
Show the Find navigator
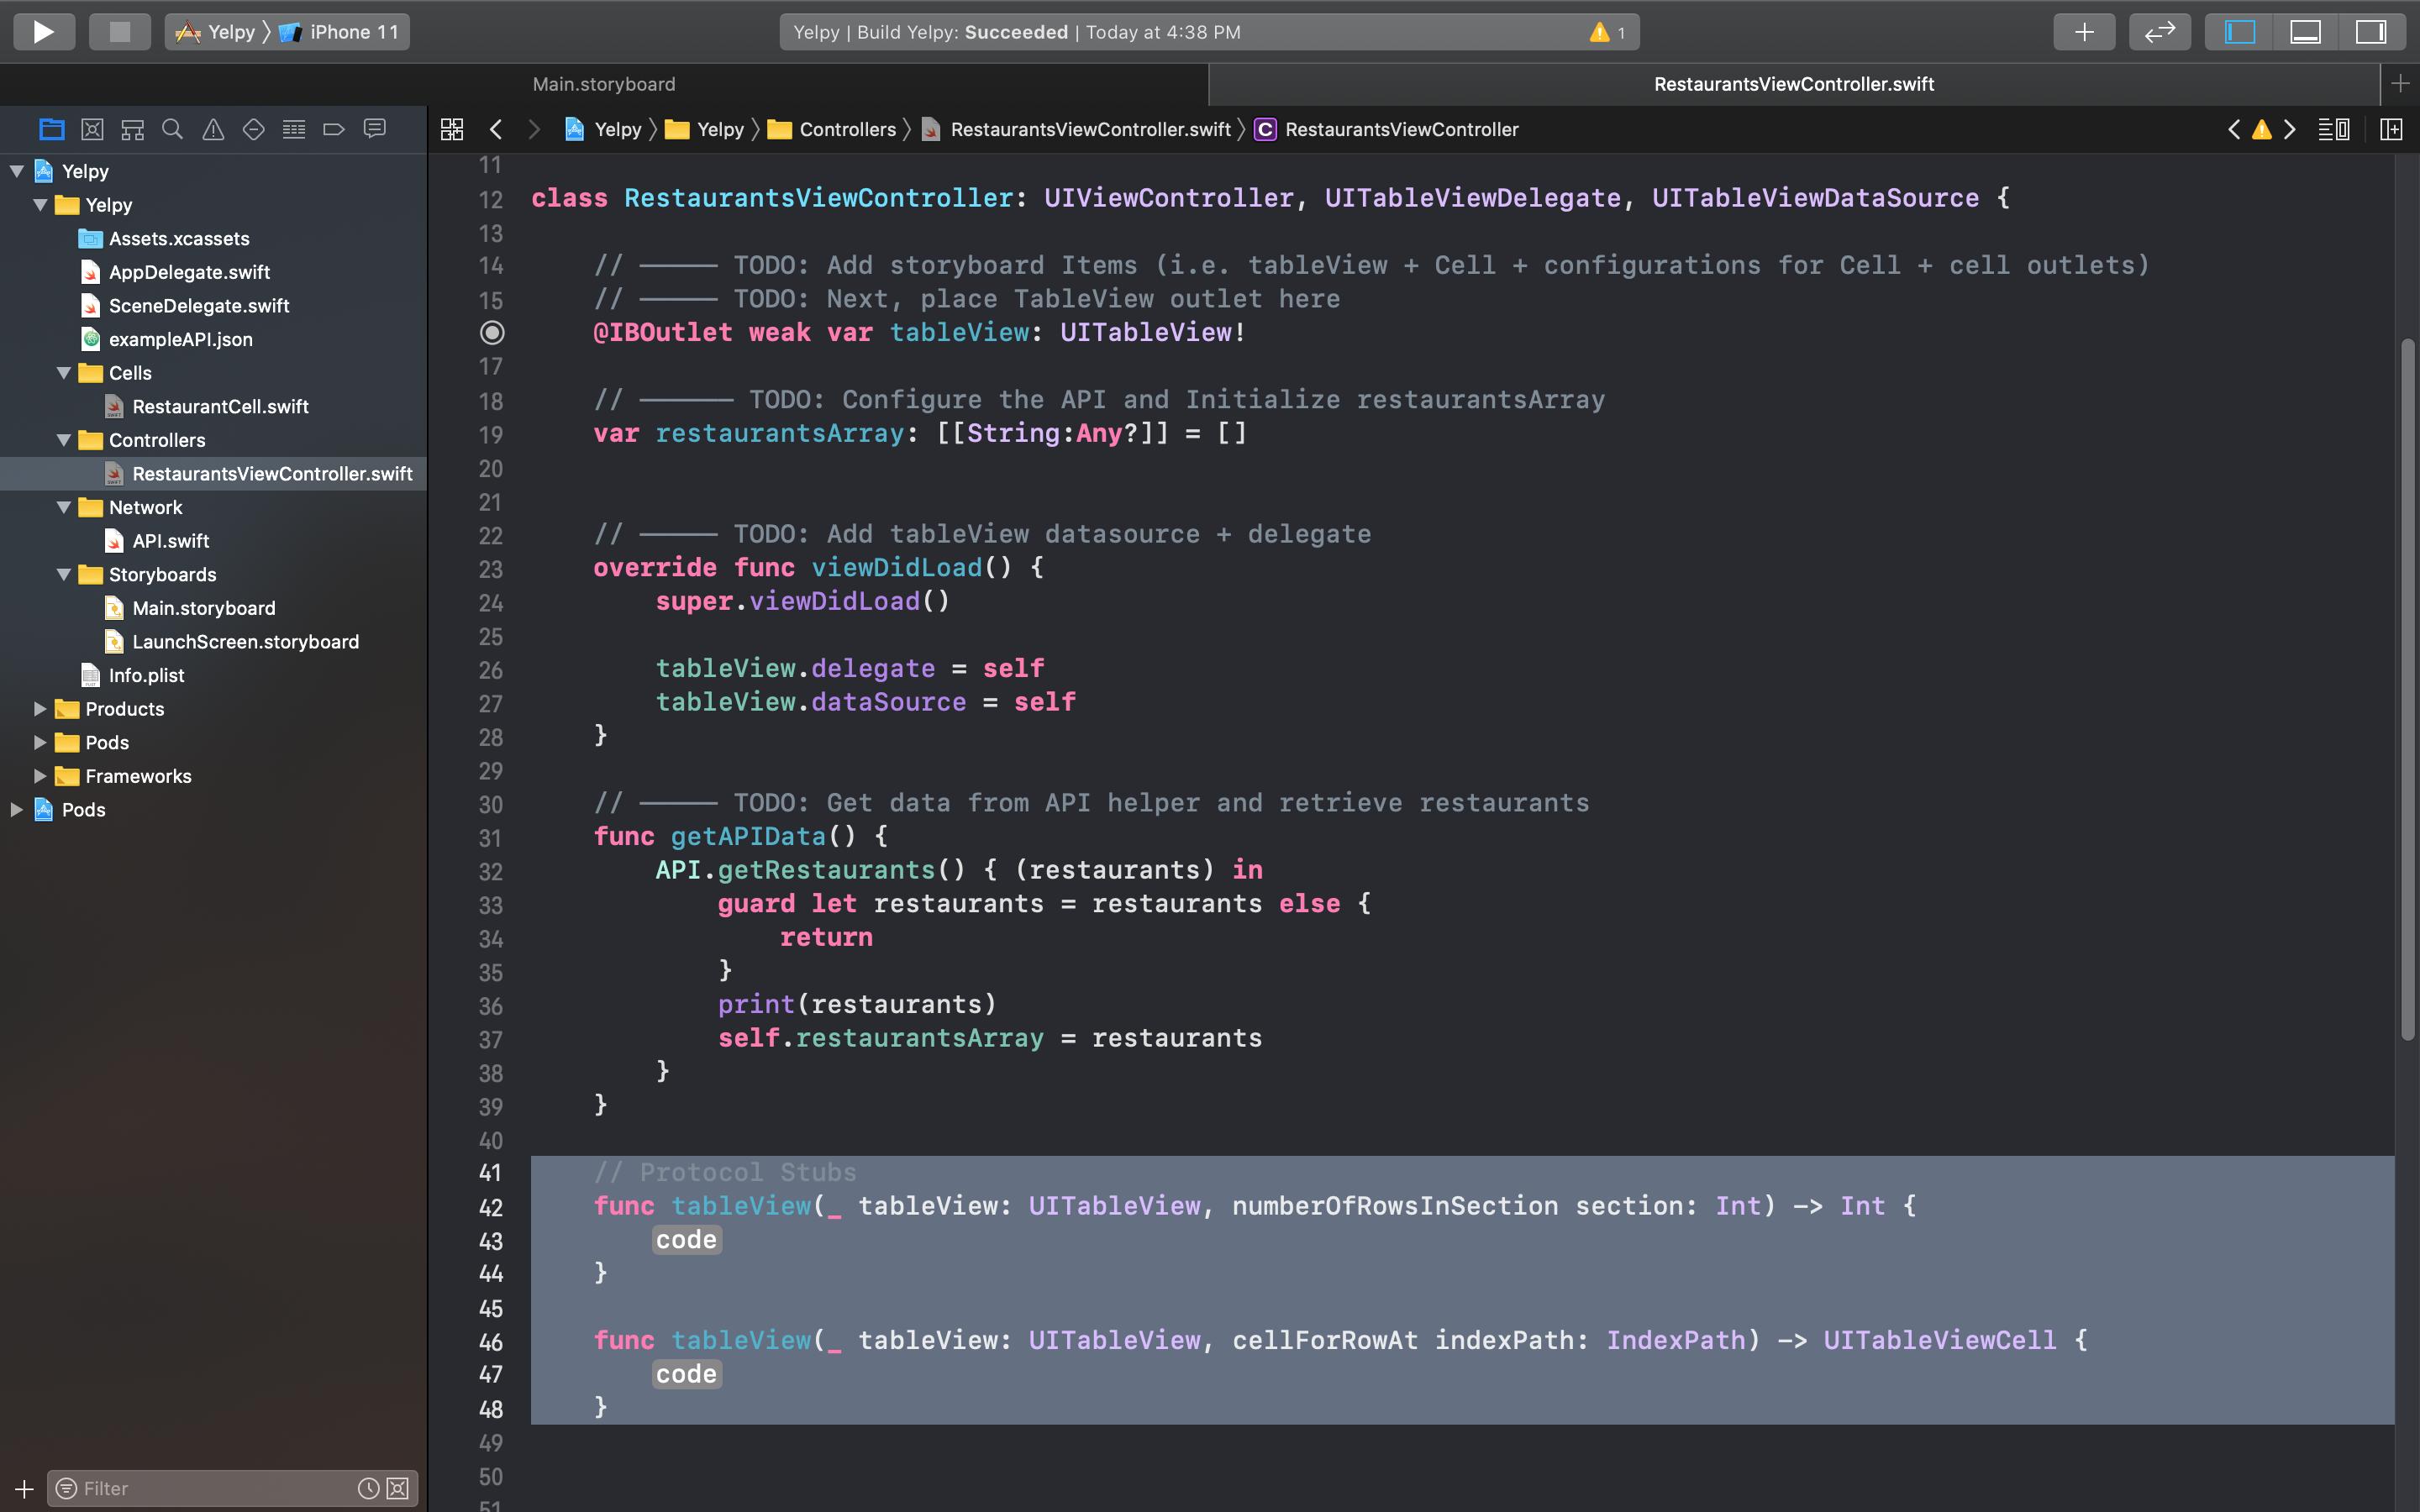pos(172,129)
